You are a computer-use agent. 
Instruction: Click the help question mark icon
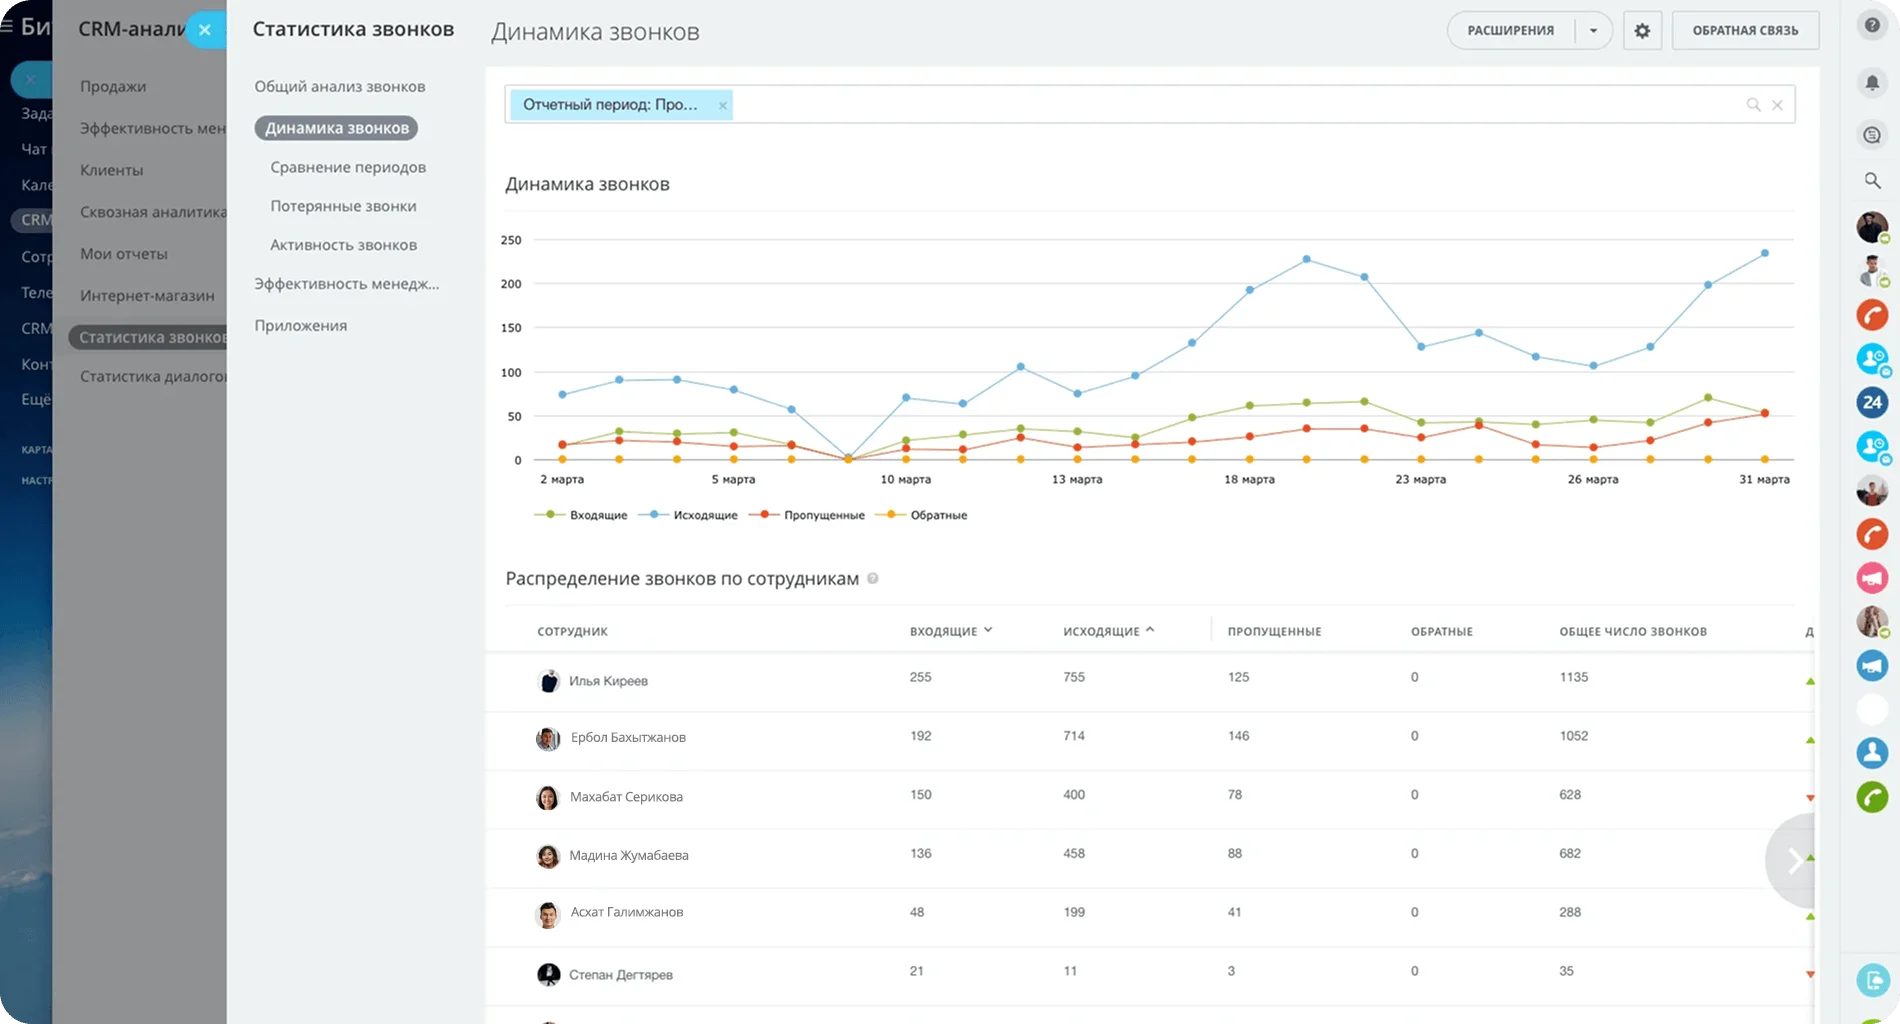[1872, 25]
